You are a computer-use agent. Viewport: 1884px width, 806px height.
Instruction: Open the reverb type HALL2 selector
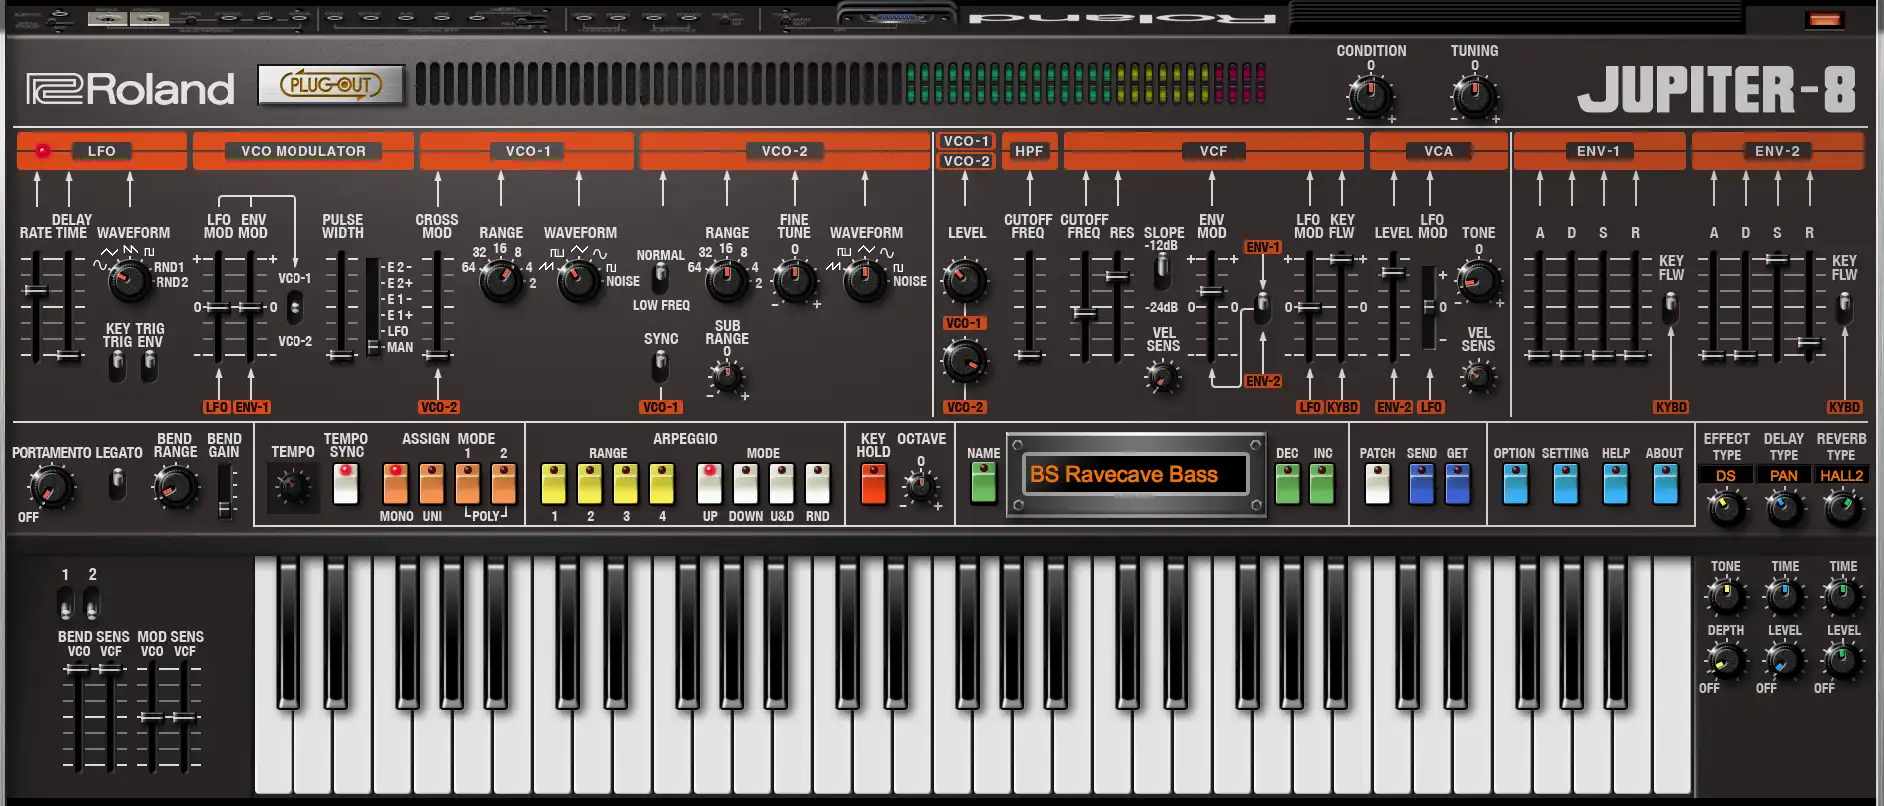(x=1841, y=476)
